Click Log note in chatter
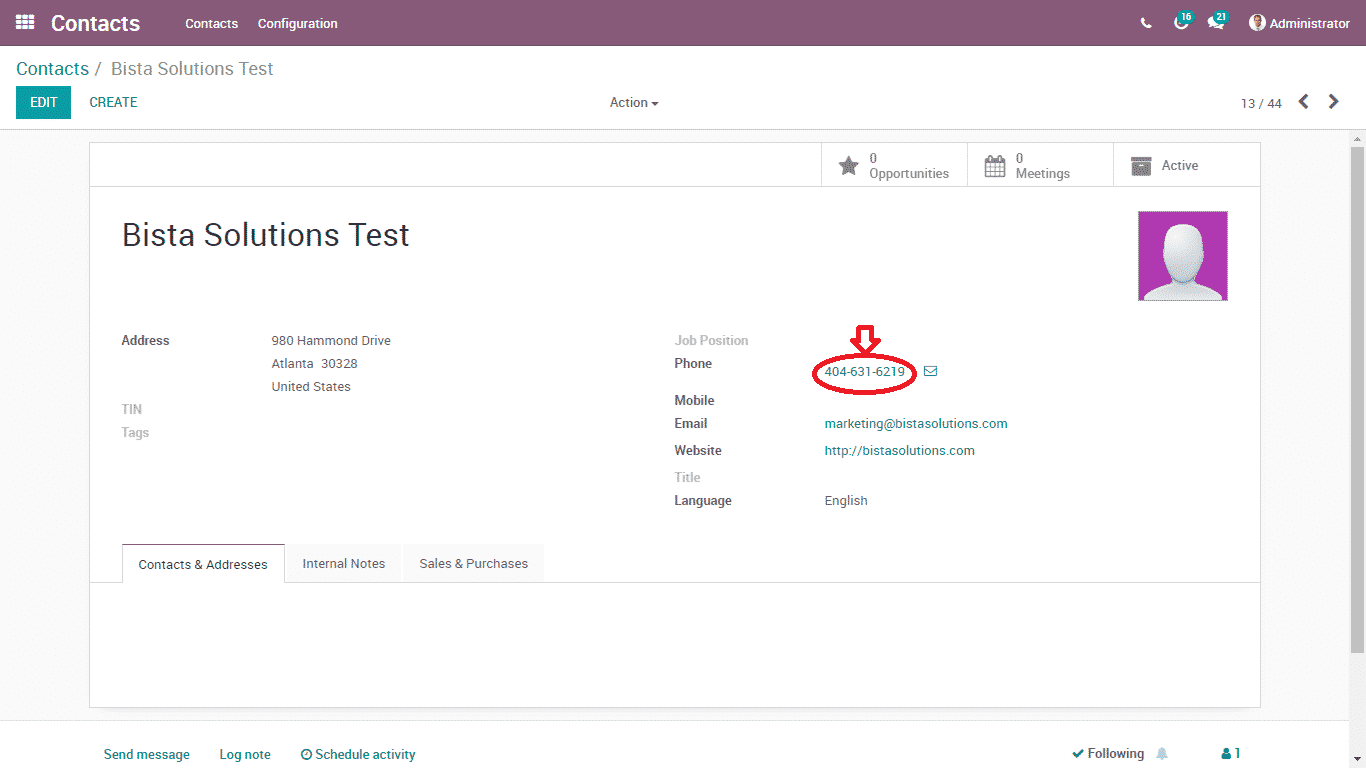This screenshot has width=1366, height=768. tap(245, 754)
